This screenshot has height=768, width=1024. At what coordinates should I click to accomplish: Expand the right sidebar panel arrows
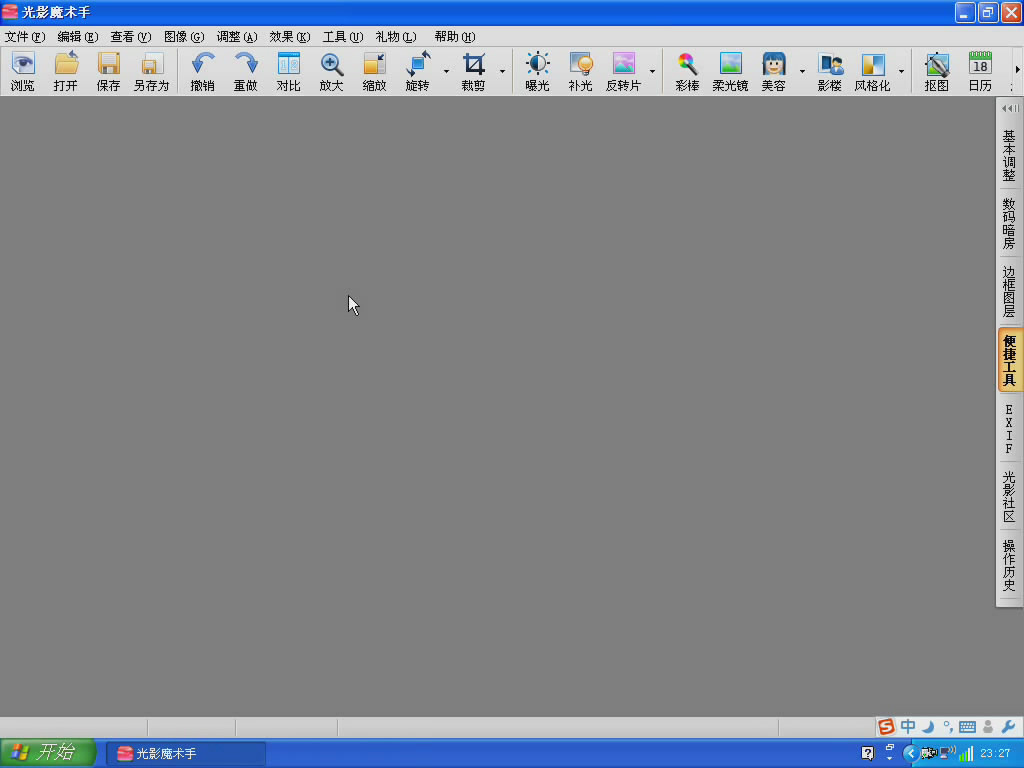(1010, 108)
